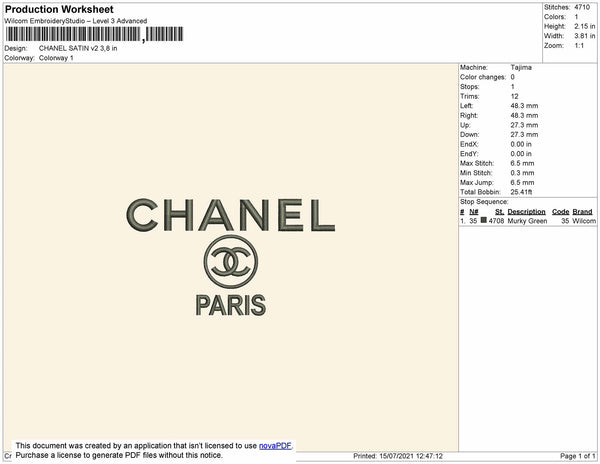Click the 'Code' column header
Screen dimensions: 600x464
click(x=561, y=212)
